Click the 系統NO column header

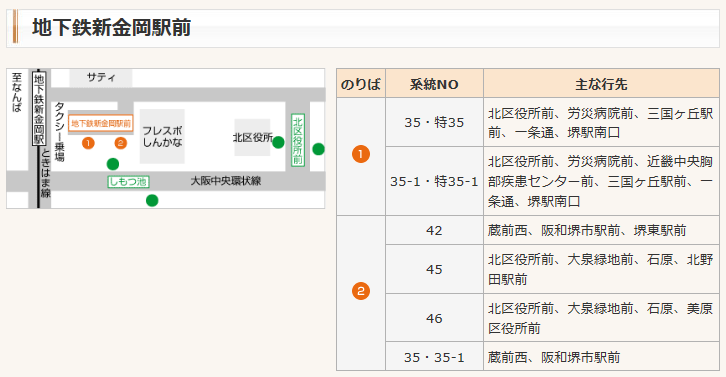coord(434,84)
